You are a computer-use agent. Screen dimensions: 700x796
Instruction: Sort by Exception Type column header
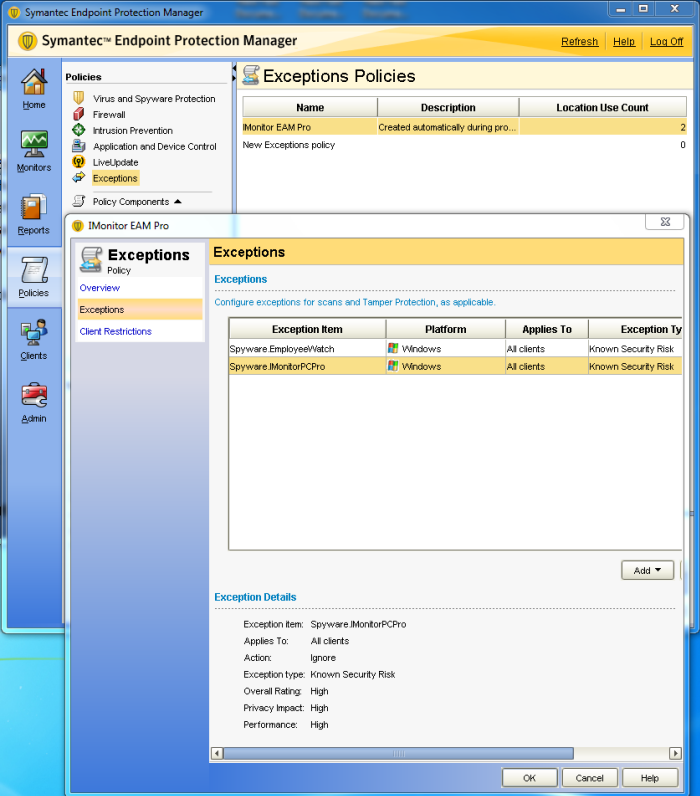[x=635, y=329]
